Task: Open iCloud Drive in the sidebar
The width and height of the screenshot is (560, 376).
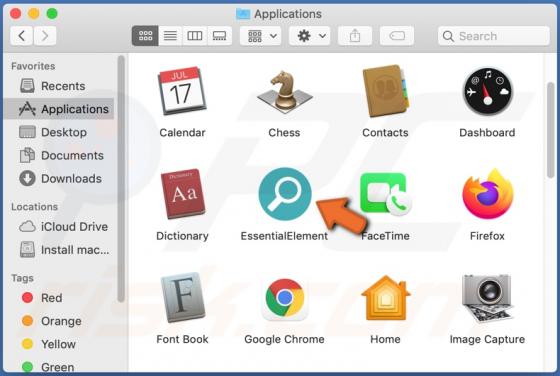Action: pyautogui.click(x=59, y=227)
